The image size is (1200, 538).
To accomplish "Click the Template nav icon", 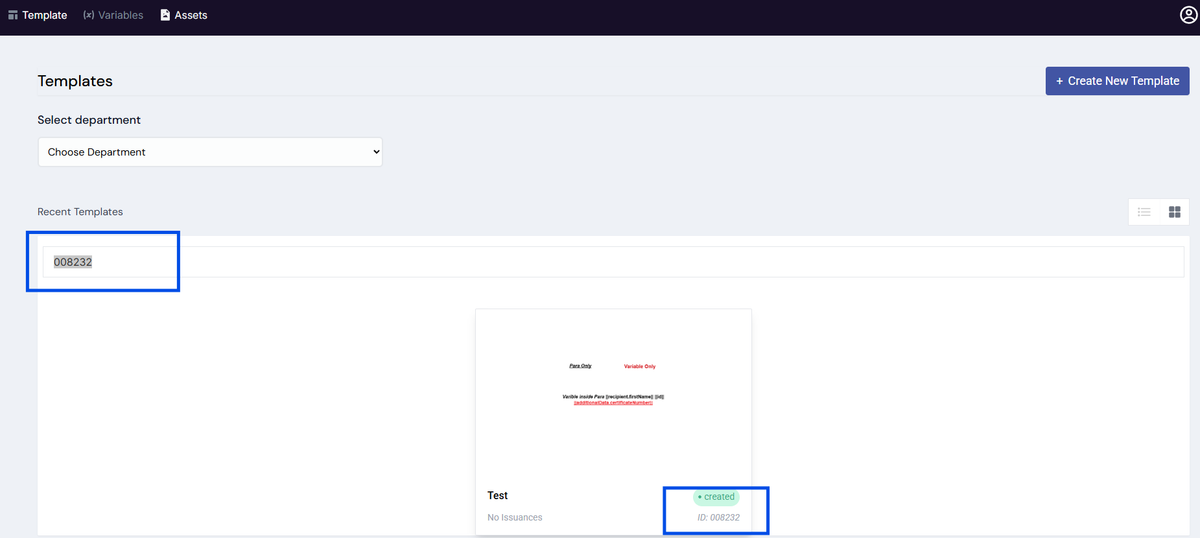I will pyautogui.click(x=13, y=15).
